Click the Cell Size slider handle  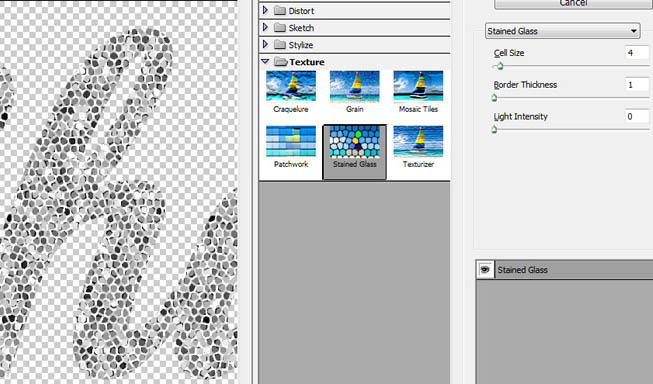500,66
